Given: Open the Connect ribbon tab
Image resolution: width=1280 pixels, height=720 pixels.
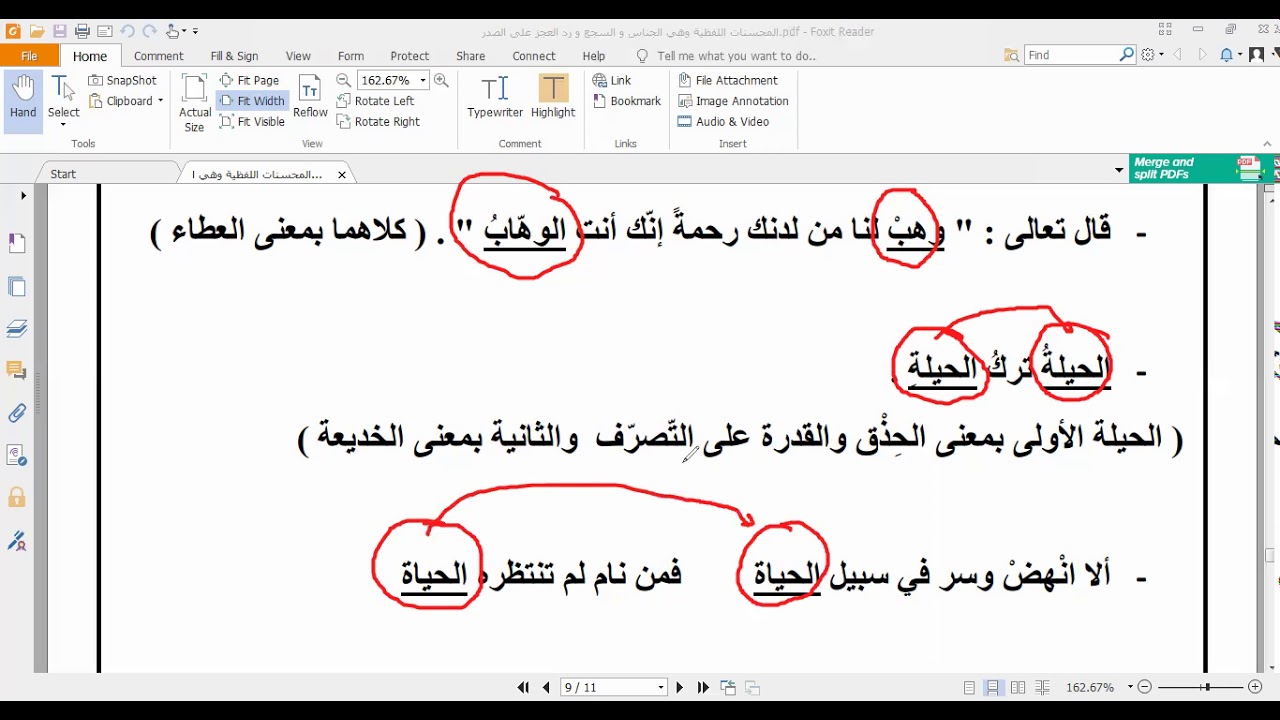Looking at the screenshot, I should (x=534, y=56).
